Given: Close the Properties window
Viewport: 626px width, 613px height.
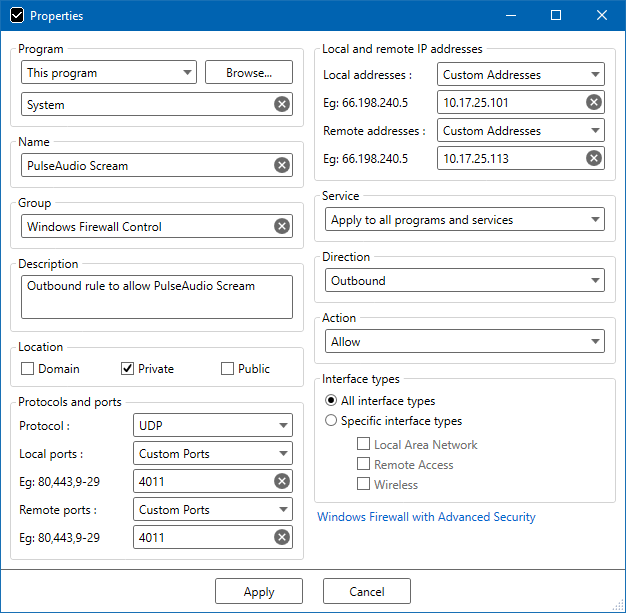Looking at the screenshot, I should (602, 16).
